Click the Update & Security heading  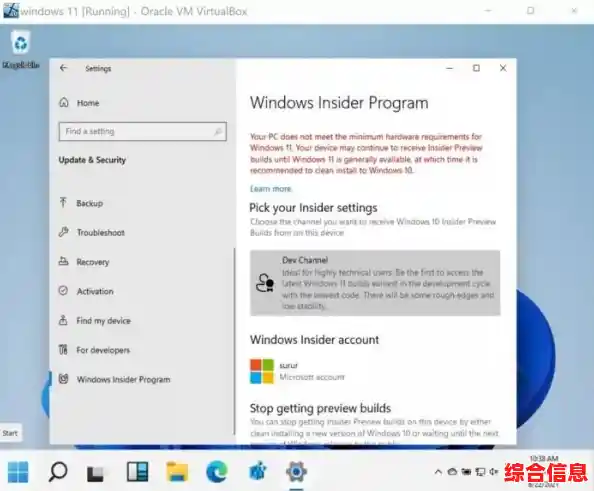[92, 160]
